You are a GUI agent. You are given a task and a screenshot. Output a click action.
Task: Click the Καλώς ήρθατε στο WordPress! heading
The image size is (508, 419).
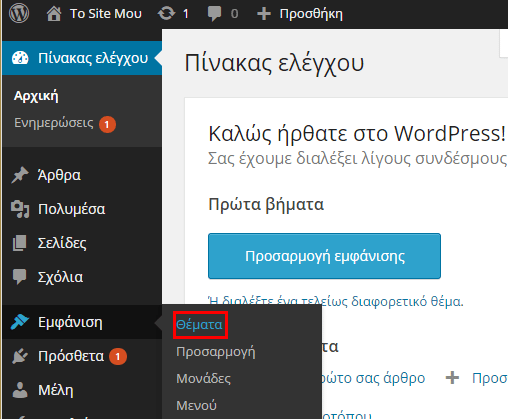point(357,134)
